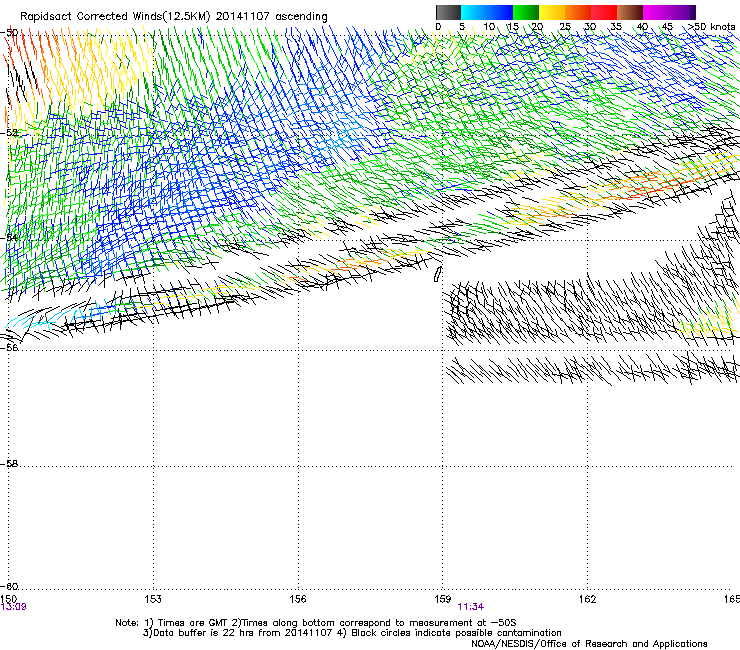Click the latitude label '-56'
The image size is (740, 650).
click(9, 347)
